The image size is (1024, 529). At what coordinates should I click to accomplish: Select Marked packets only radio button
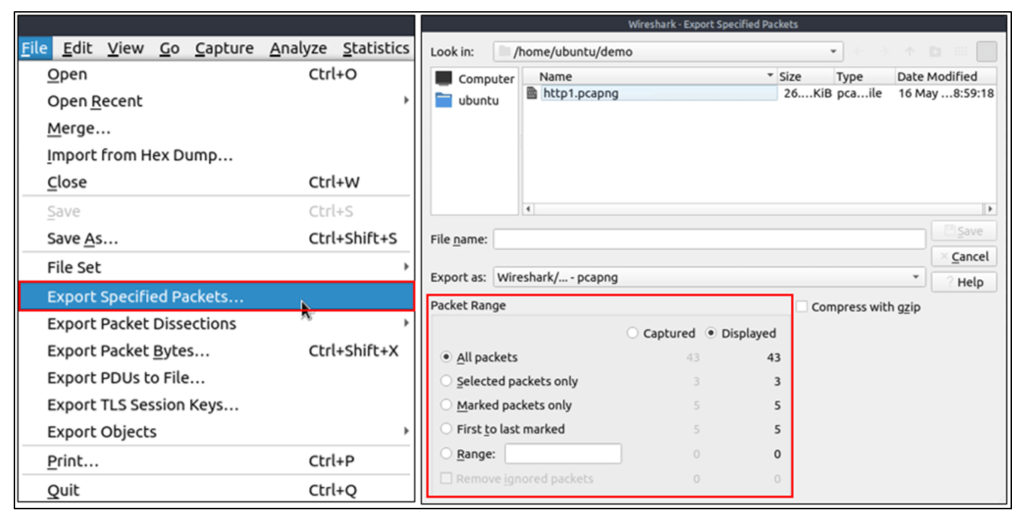(446, 405)
